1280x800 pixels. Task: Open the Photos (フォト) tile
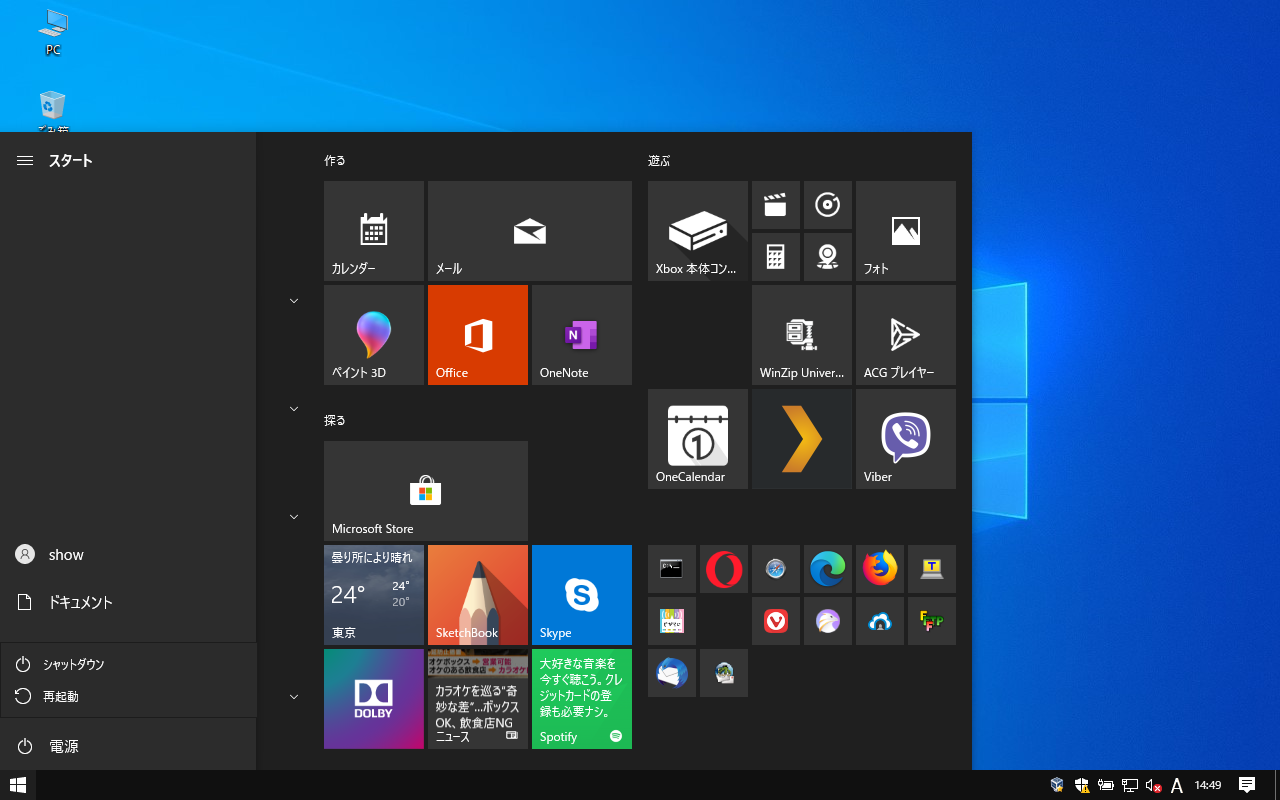pyautogui.click(x=906, y=231)
